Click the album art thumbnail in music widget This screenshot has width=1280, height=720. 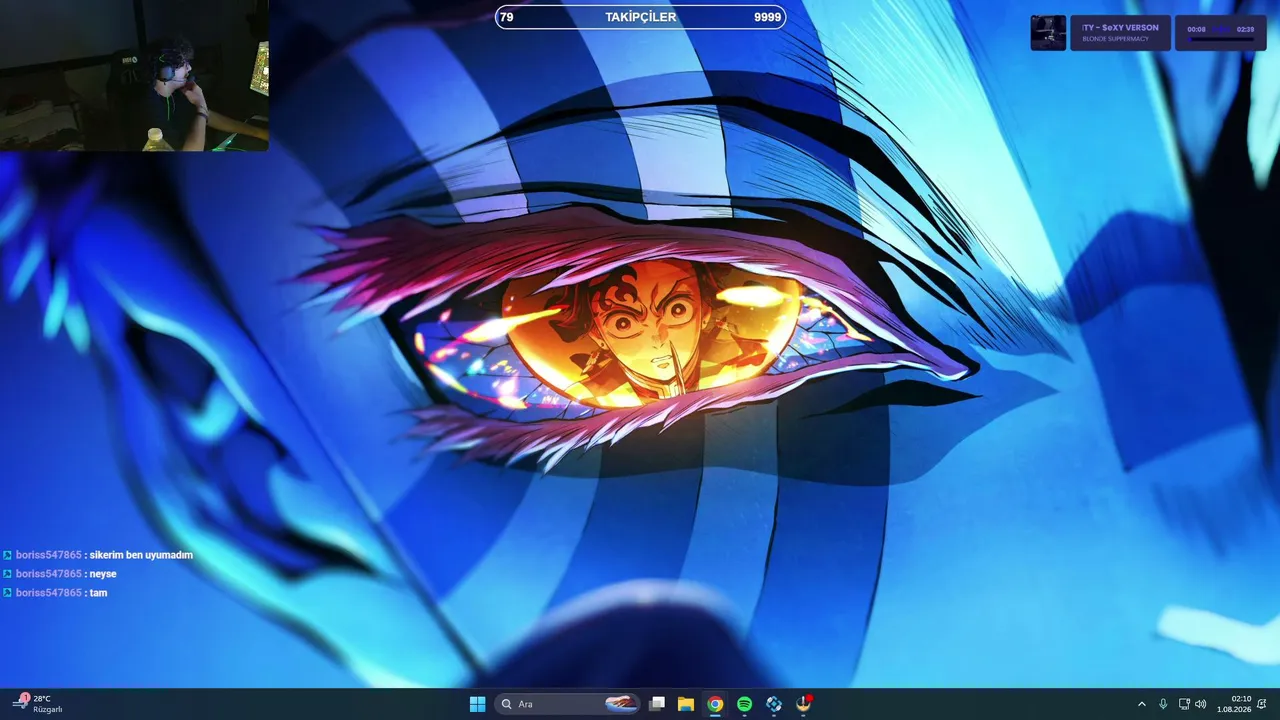point(1048,32)
